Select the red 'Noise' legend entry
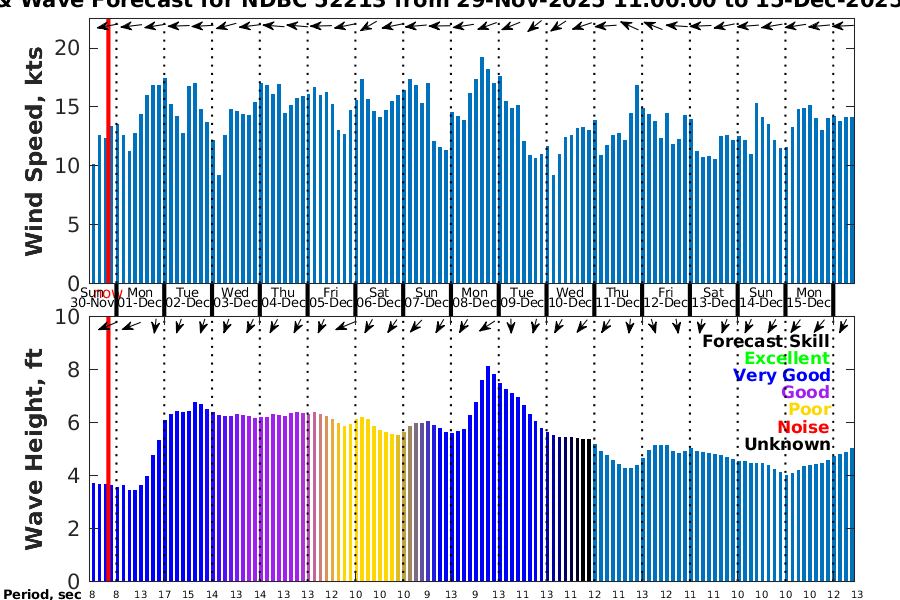This screenshot has height=600, width=900. tap(804, 427)
